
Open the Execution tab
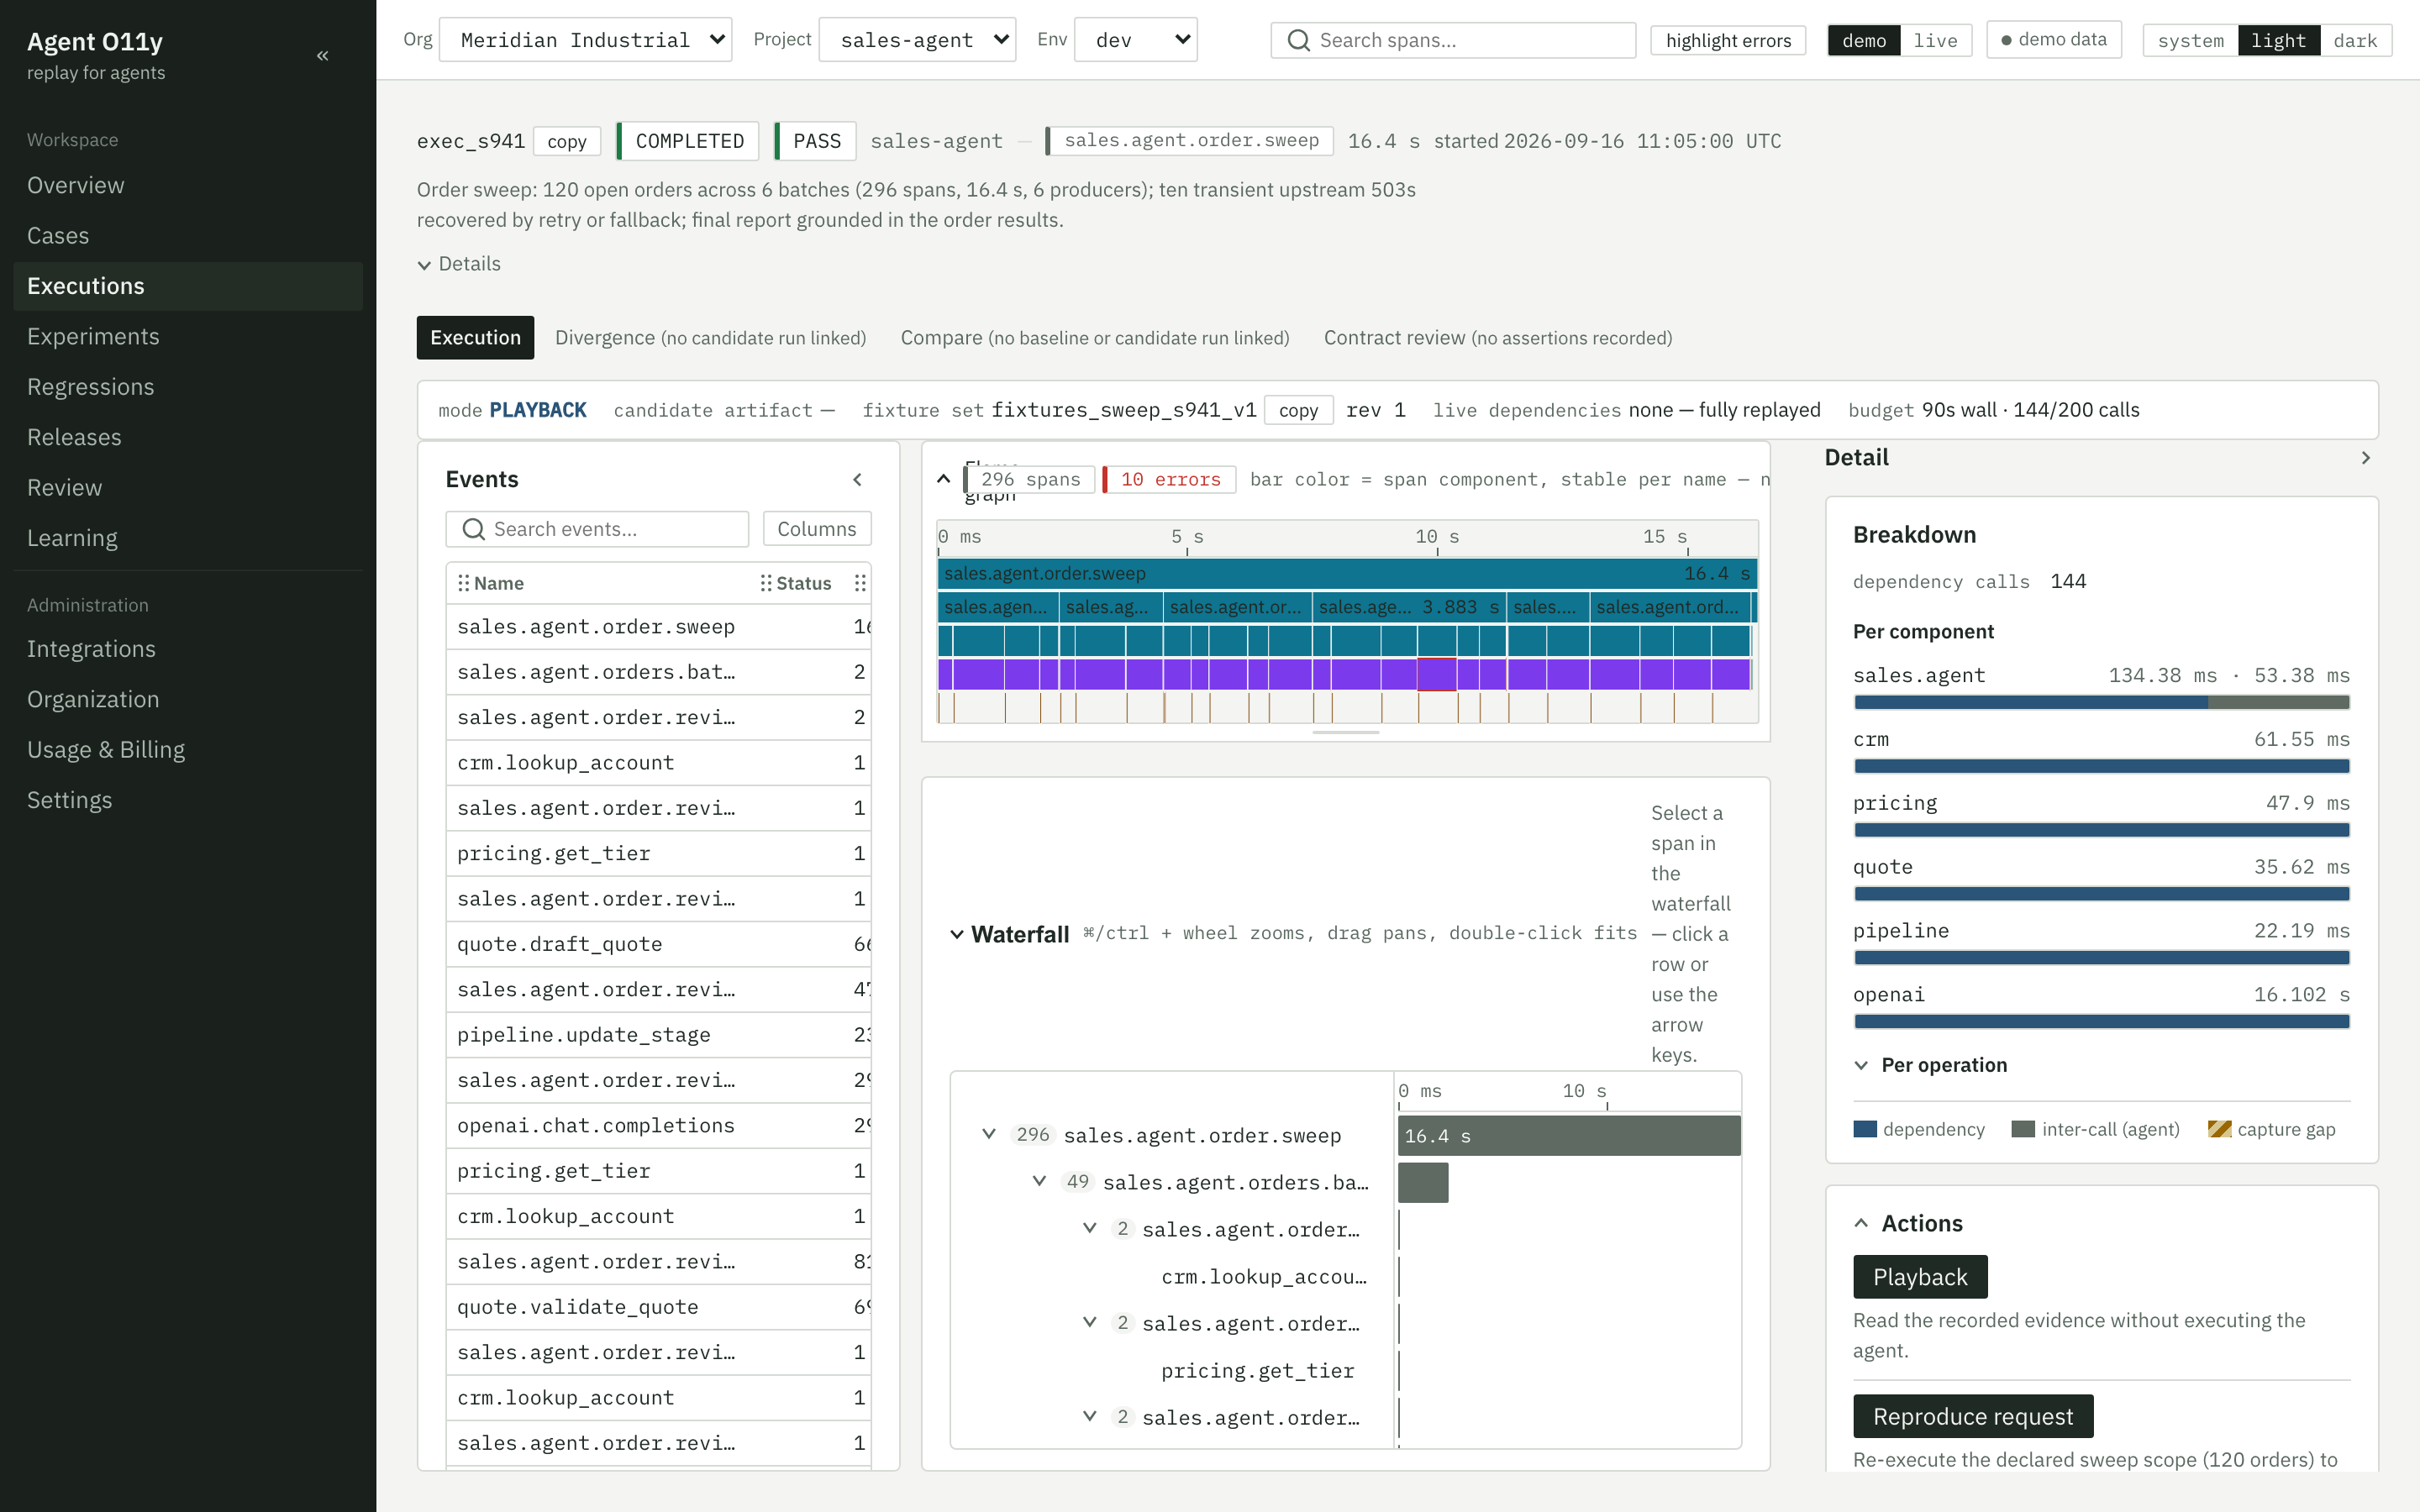point(475,338)
